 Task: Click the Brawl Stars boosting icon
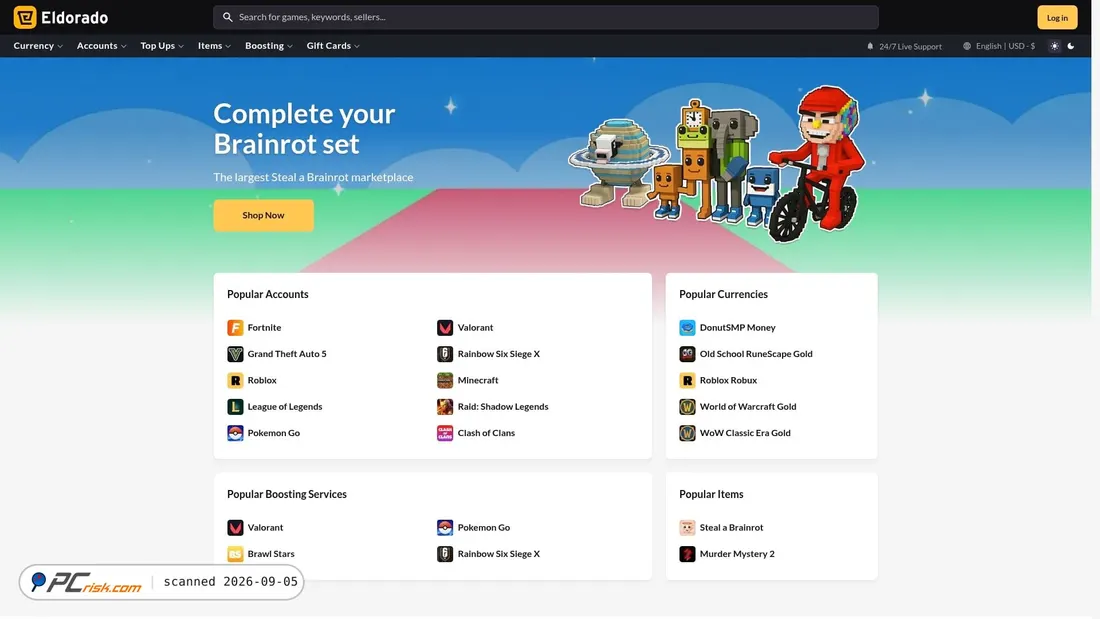coord(235,554)
